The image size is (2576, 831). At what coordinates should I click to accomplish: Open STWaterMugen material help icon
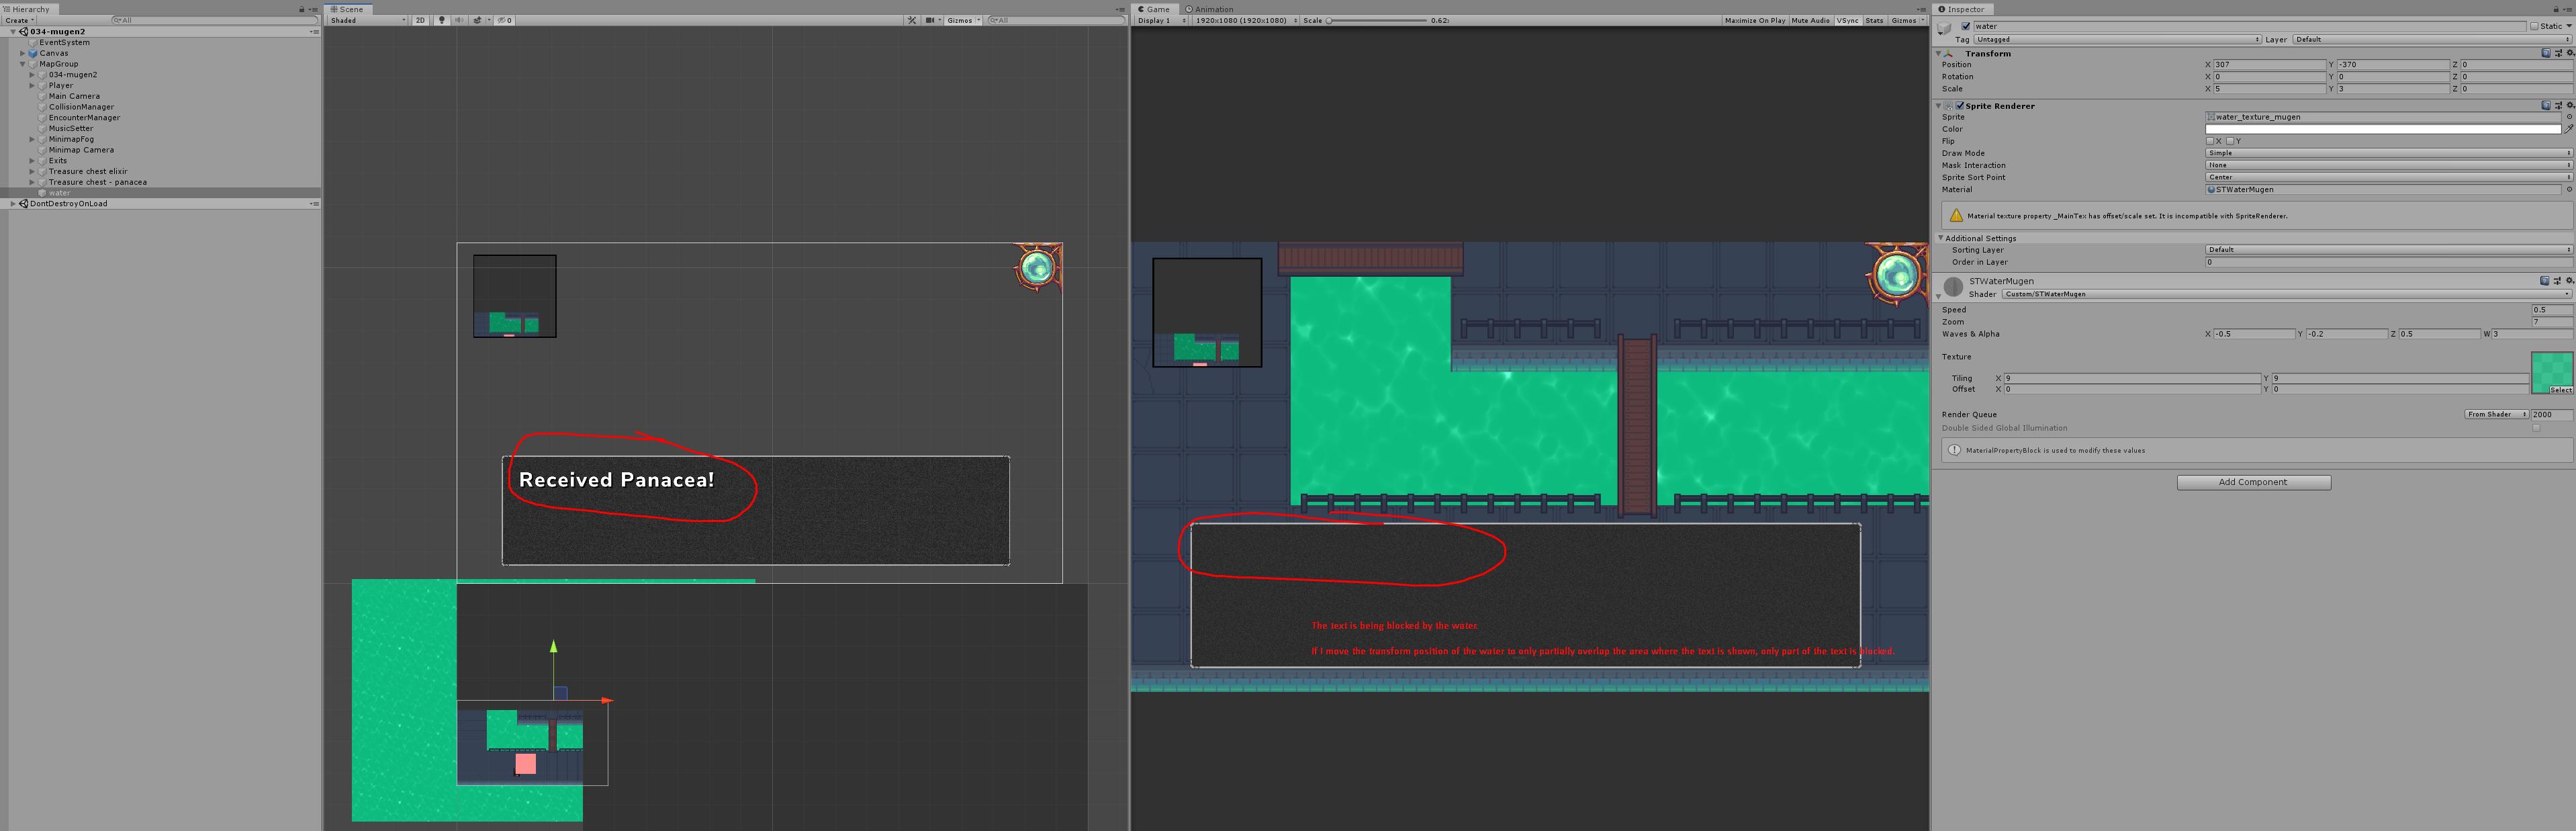click(2545, 281)
